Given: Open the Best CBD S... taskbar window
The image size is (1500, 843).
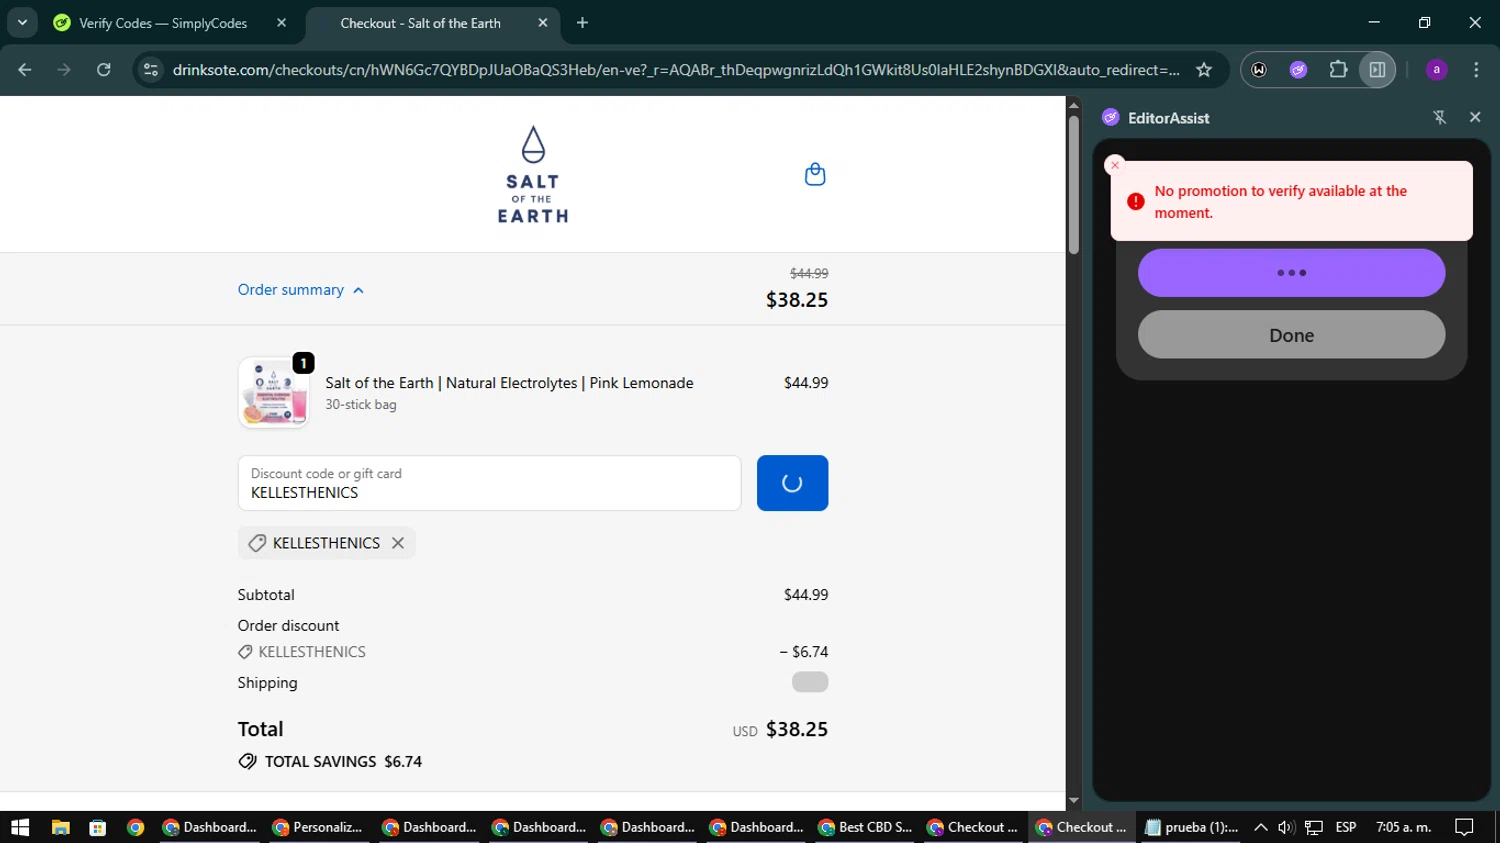Looking at the screenshot, I should 865,827.
